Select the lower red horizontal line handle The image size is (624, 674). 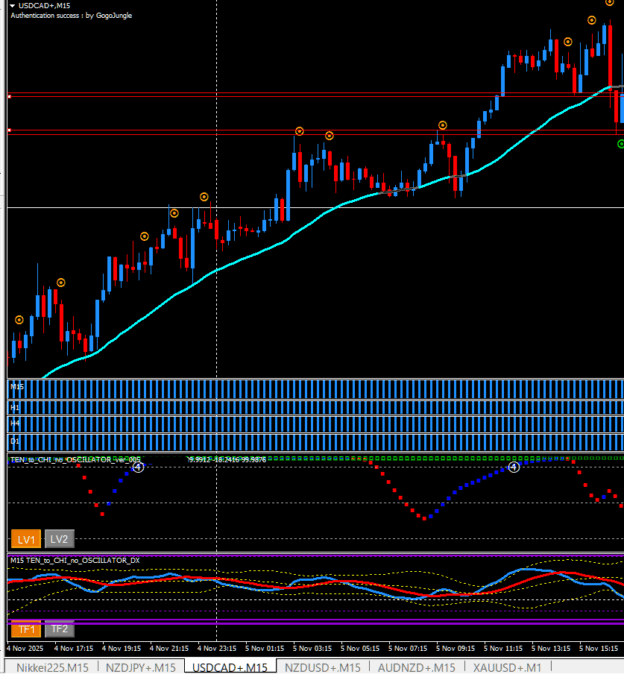(x=9, y=131)
